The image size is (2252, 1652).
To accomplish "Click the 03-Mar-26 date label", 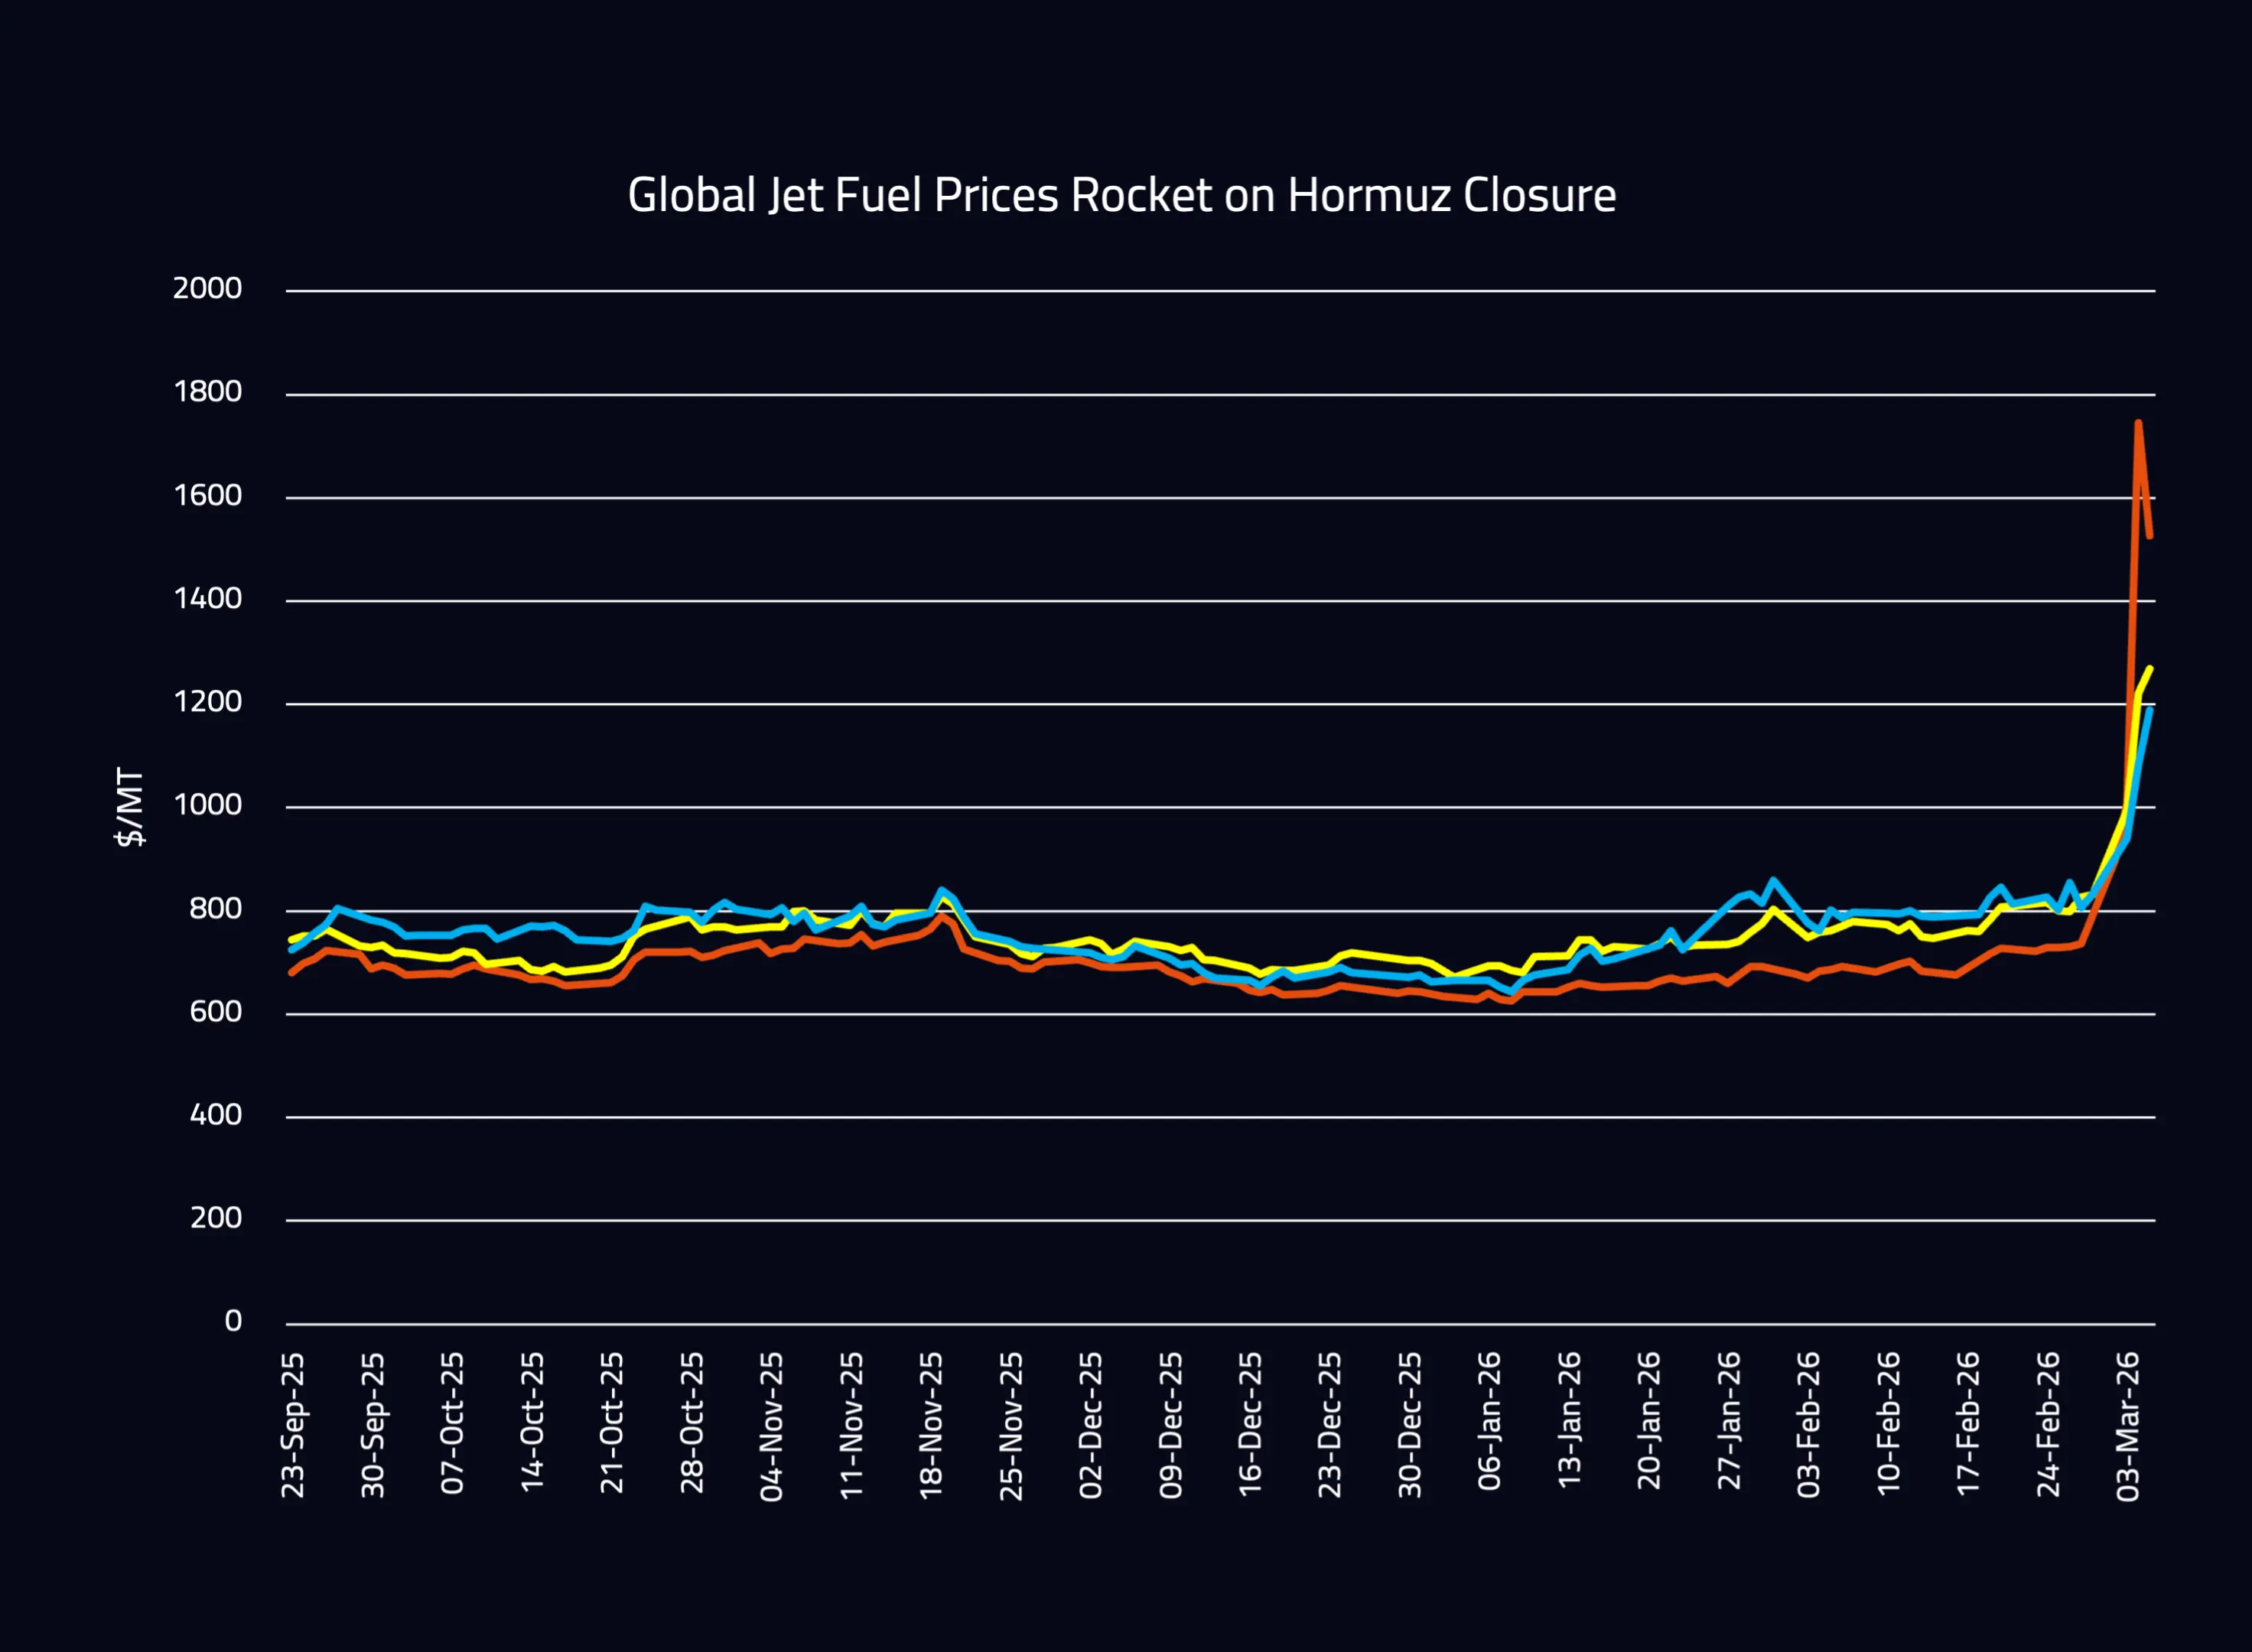I will 2128,1426.
